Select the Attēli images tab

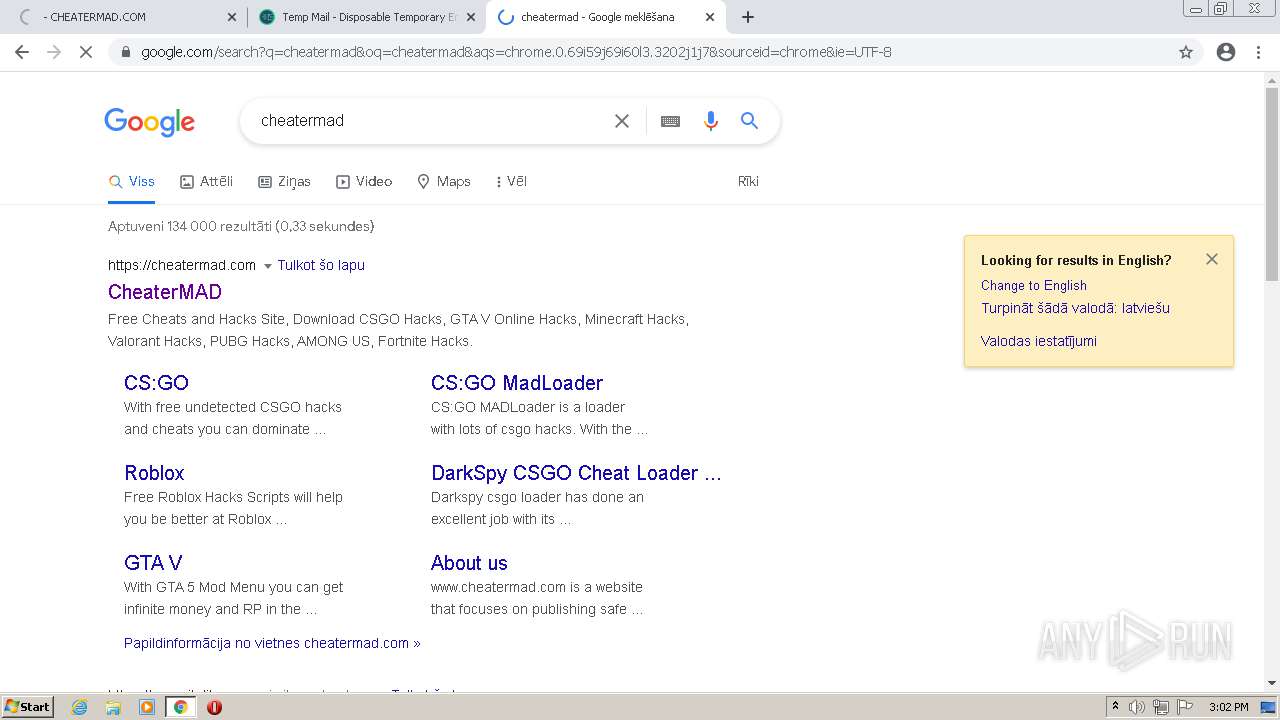click(206, 181)
